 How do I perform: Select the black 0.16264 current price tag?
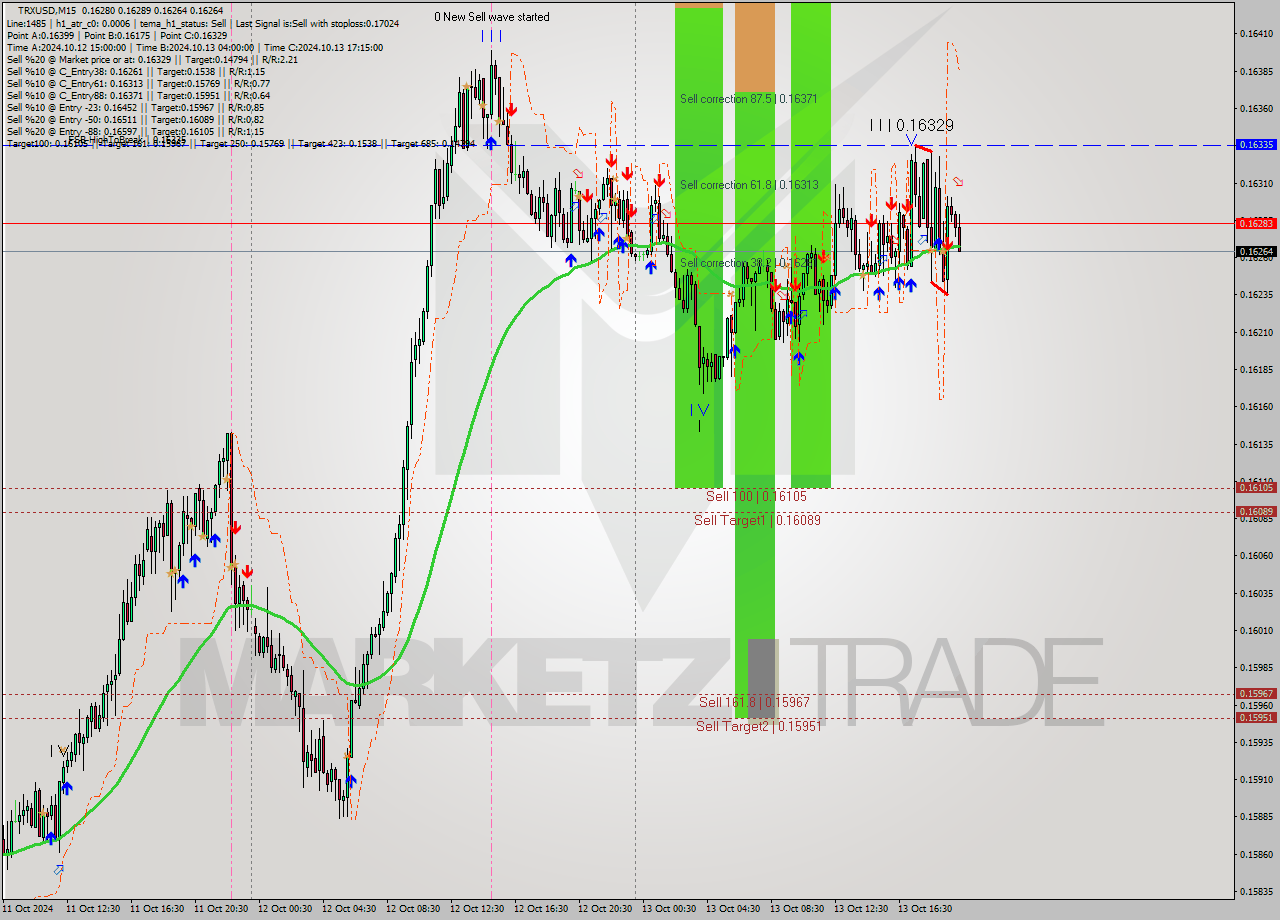point(1256,252)
